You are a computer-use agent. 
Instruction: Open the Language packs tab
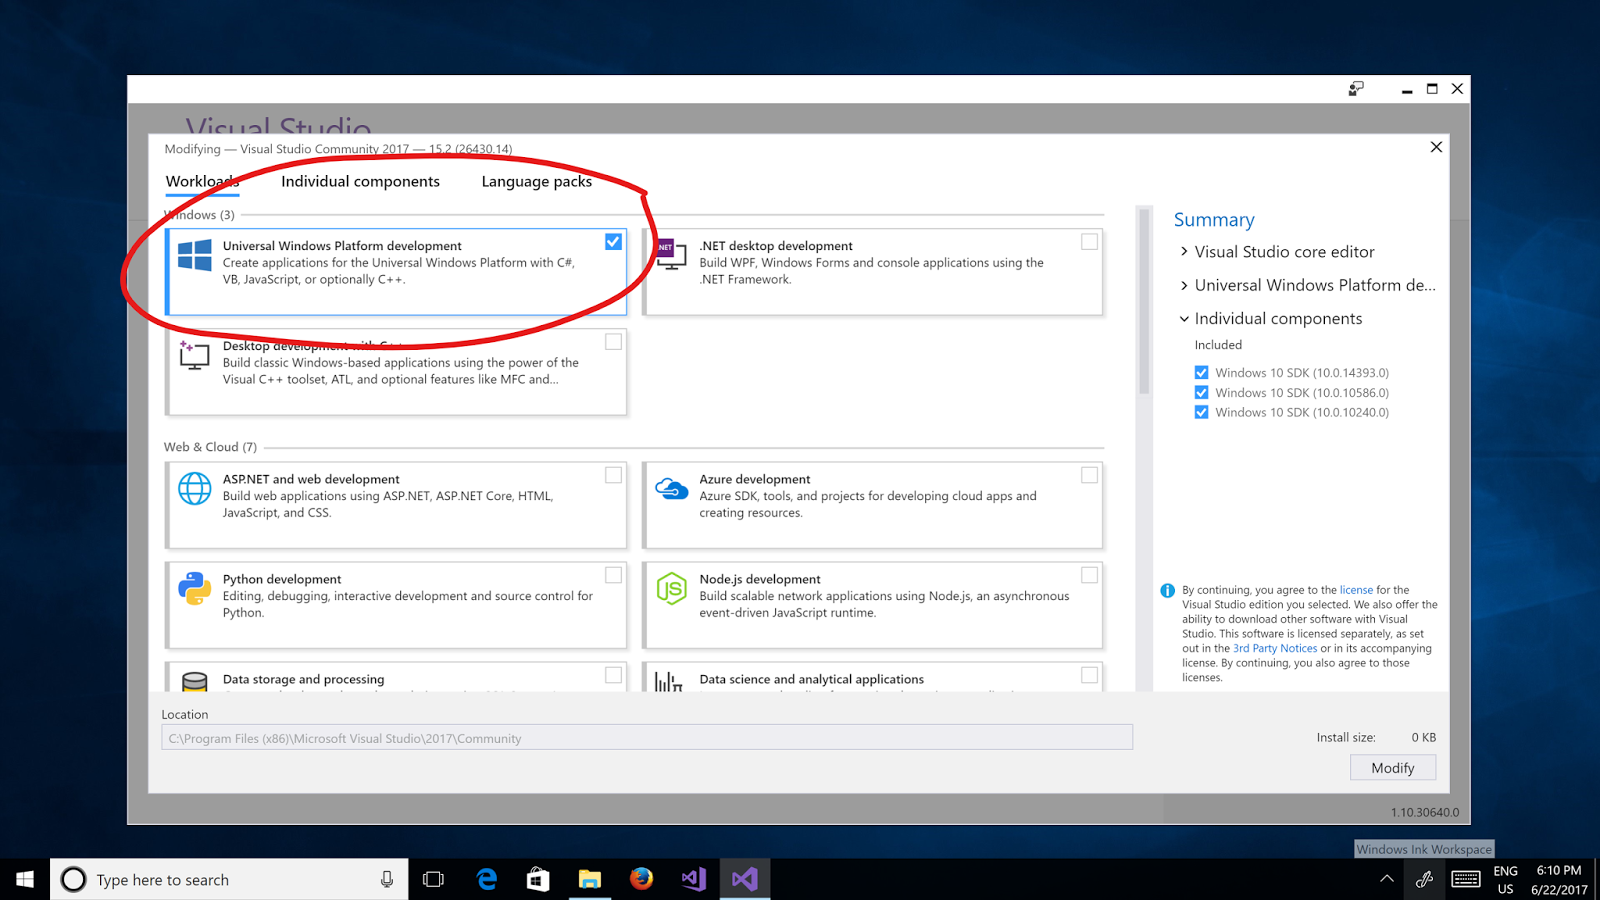(536, 181)
